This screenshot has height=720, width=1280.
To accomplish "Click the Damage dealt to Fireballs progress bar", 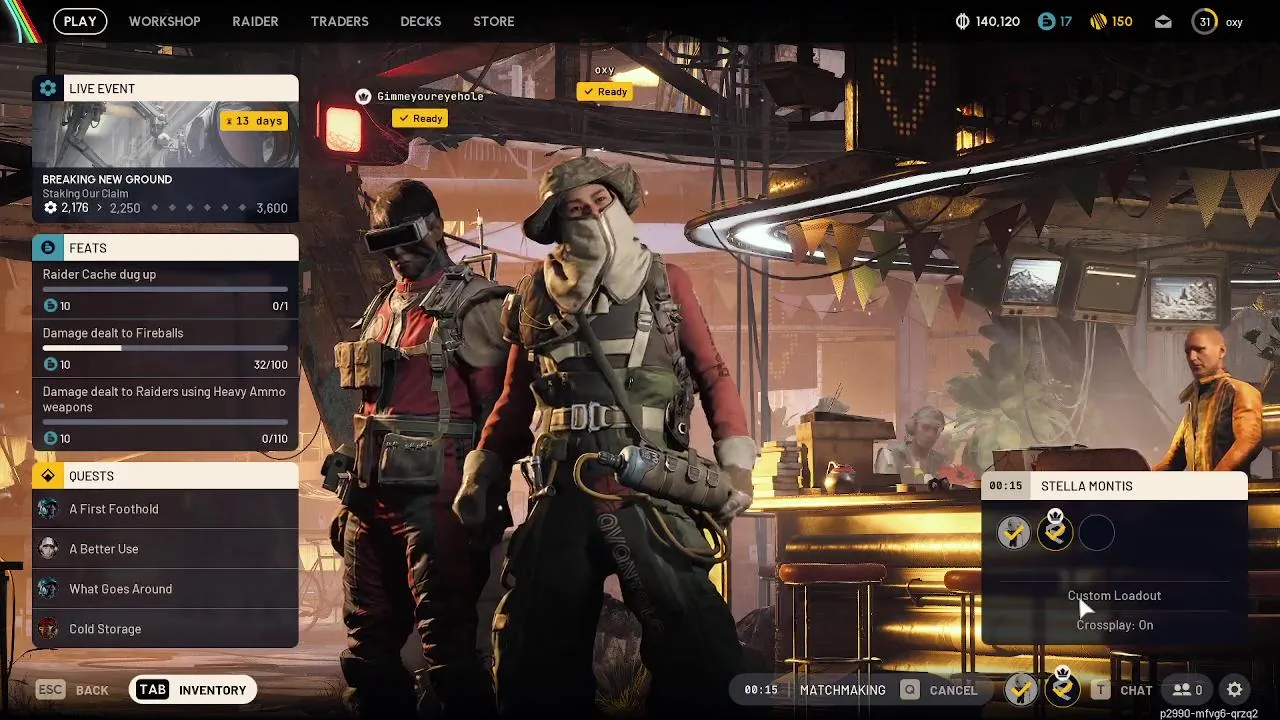I will pyautogui.click(x=165, y=348).
